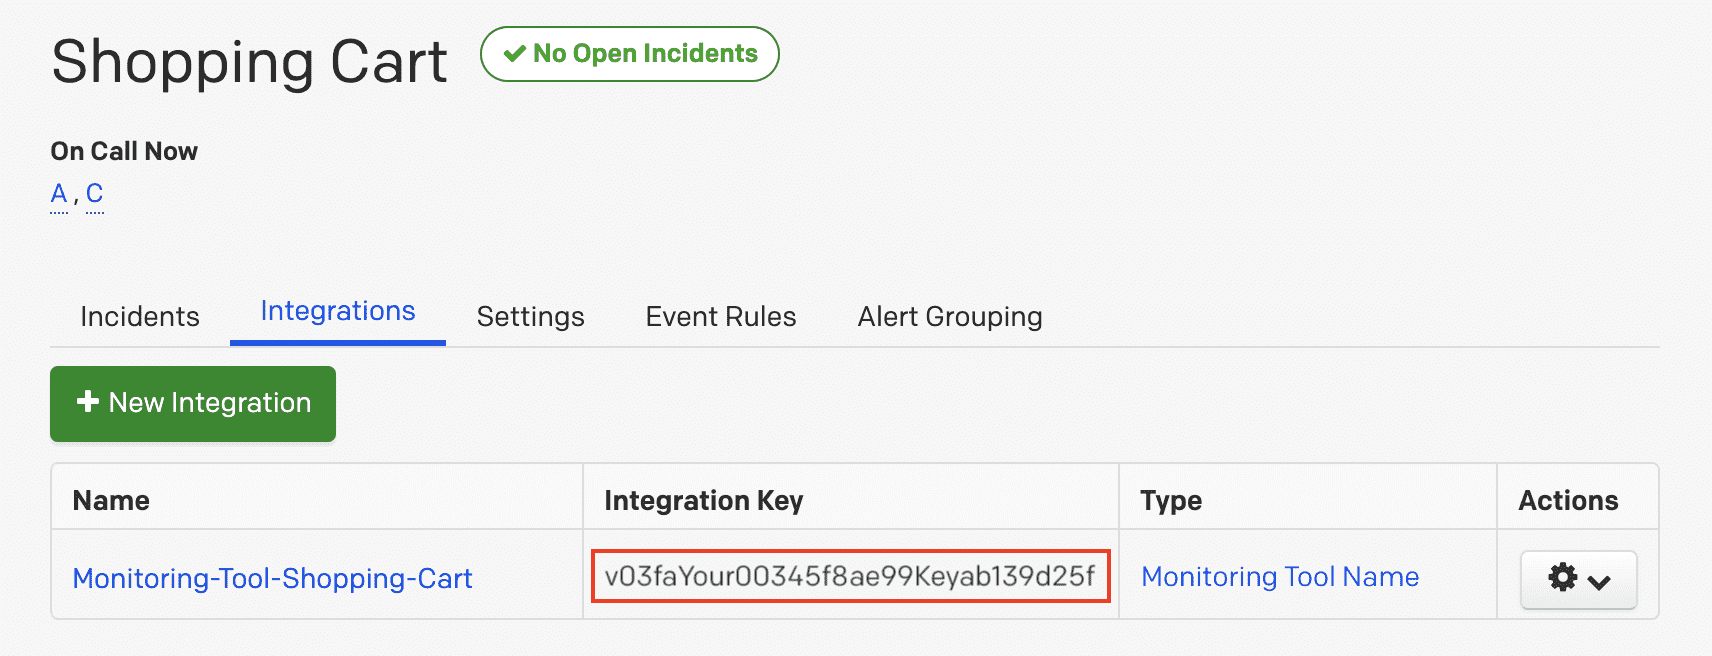The width and height of the screenshot is (1712, 656).
Task: Click the Monitoring Tool Name type link
Action: click(1280, 576)
